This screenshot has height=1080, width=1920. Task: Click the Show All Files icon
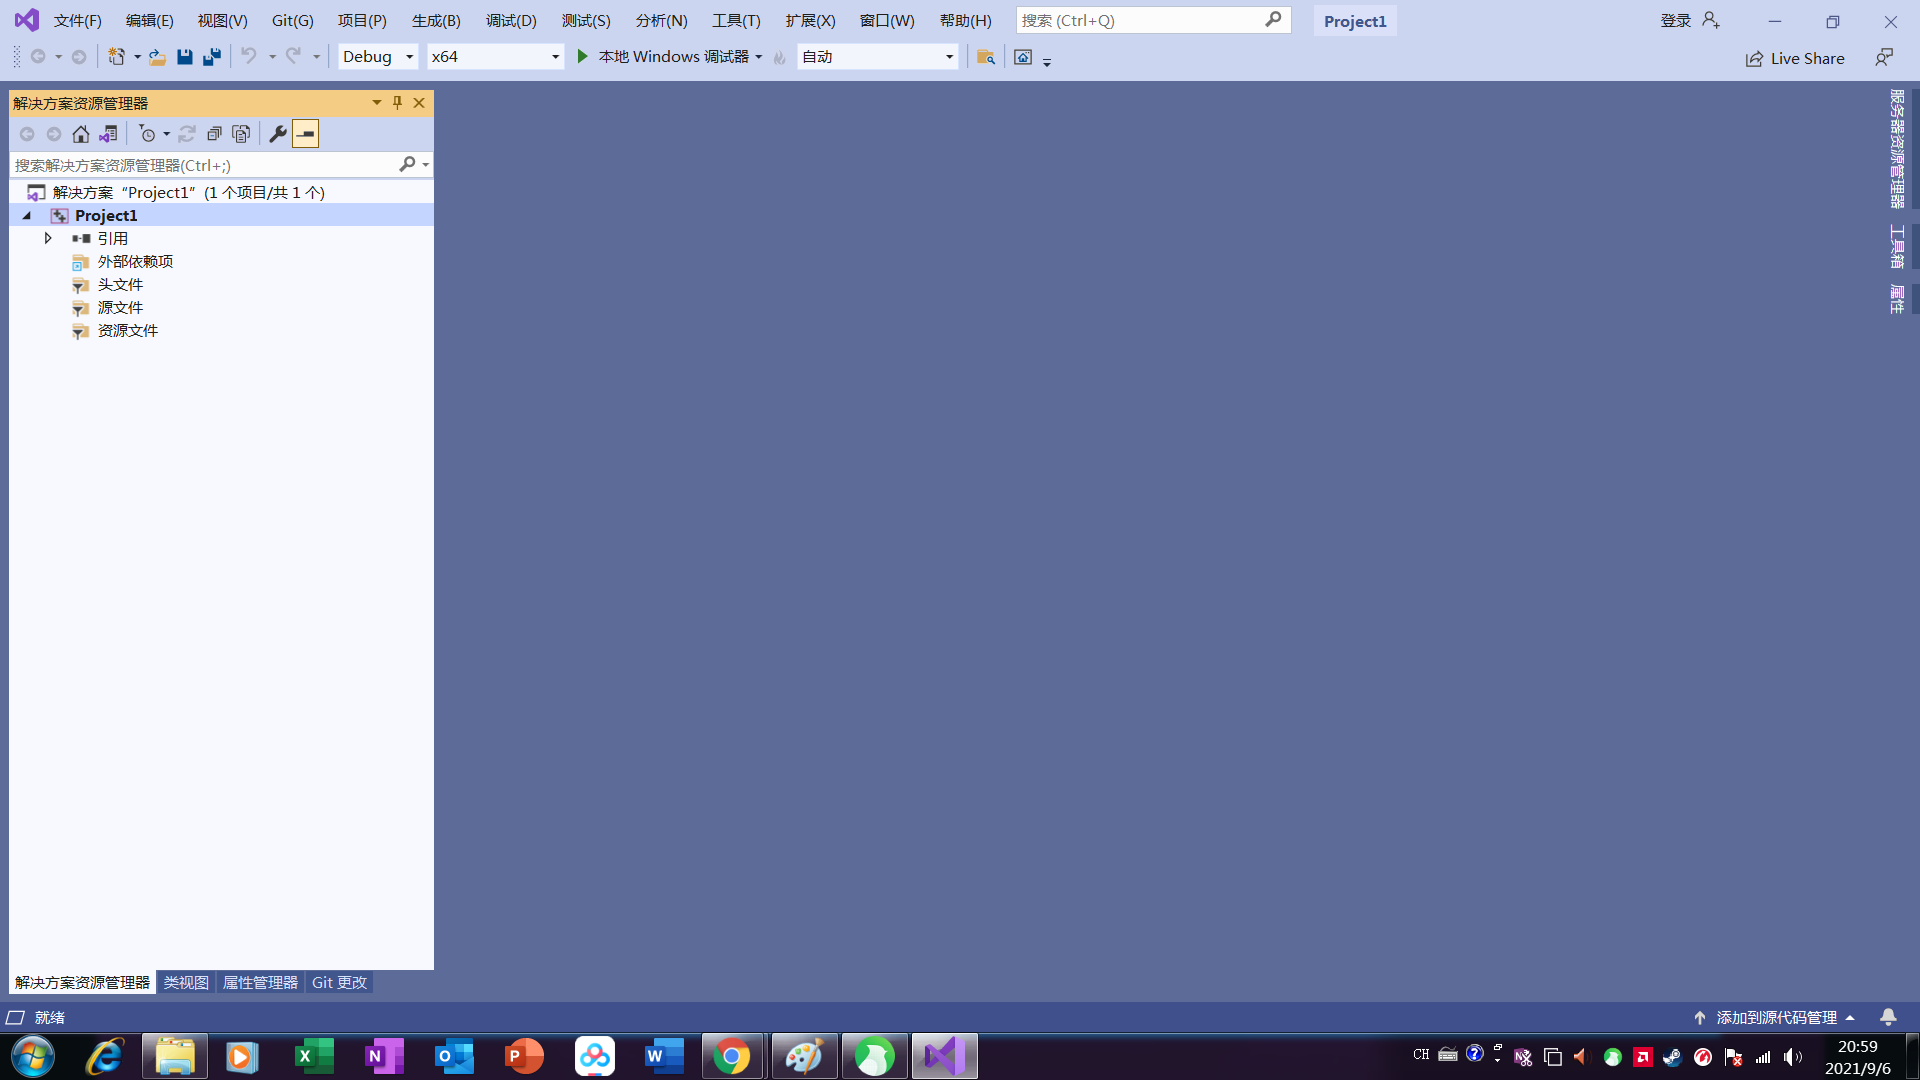point(241,134)
